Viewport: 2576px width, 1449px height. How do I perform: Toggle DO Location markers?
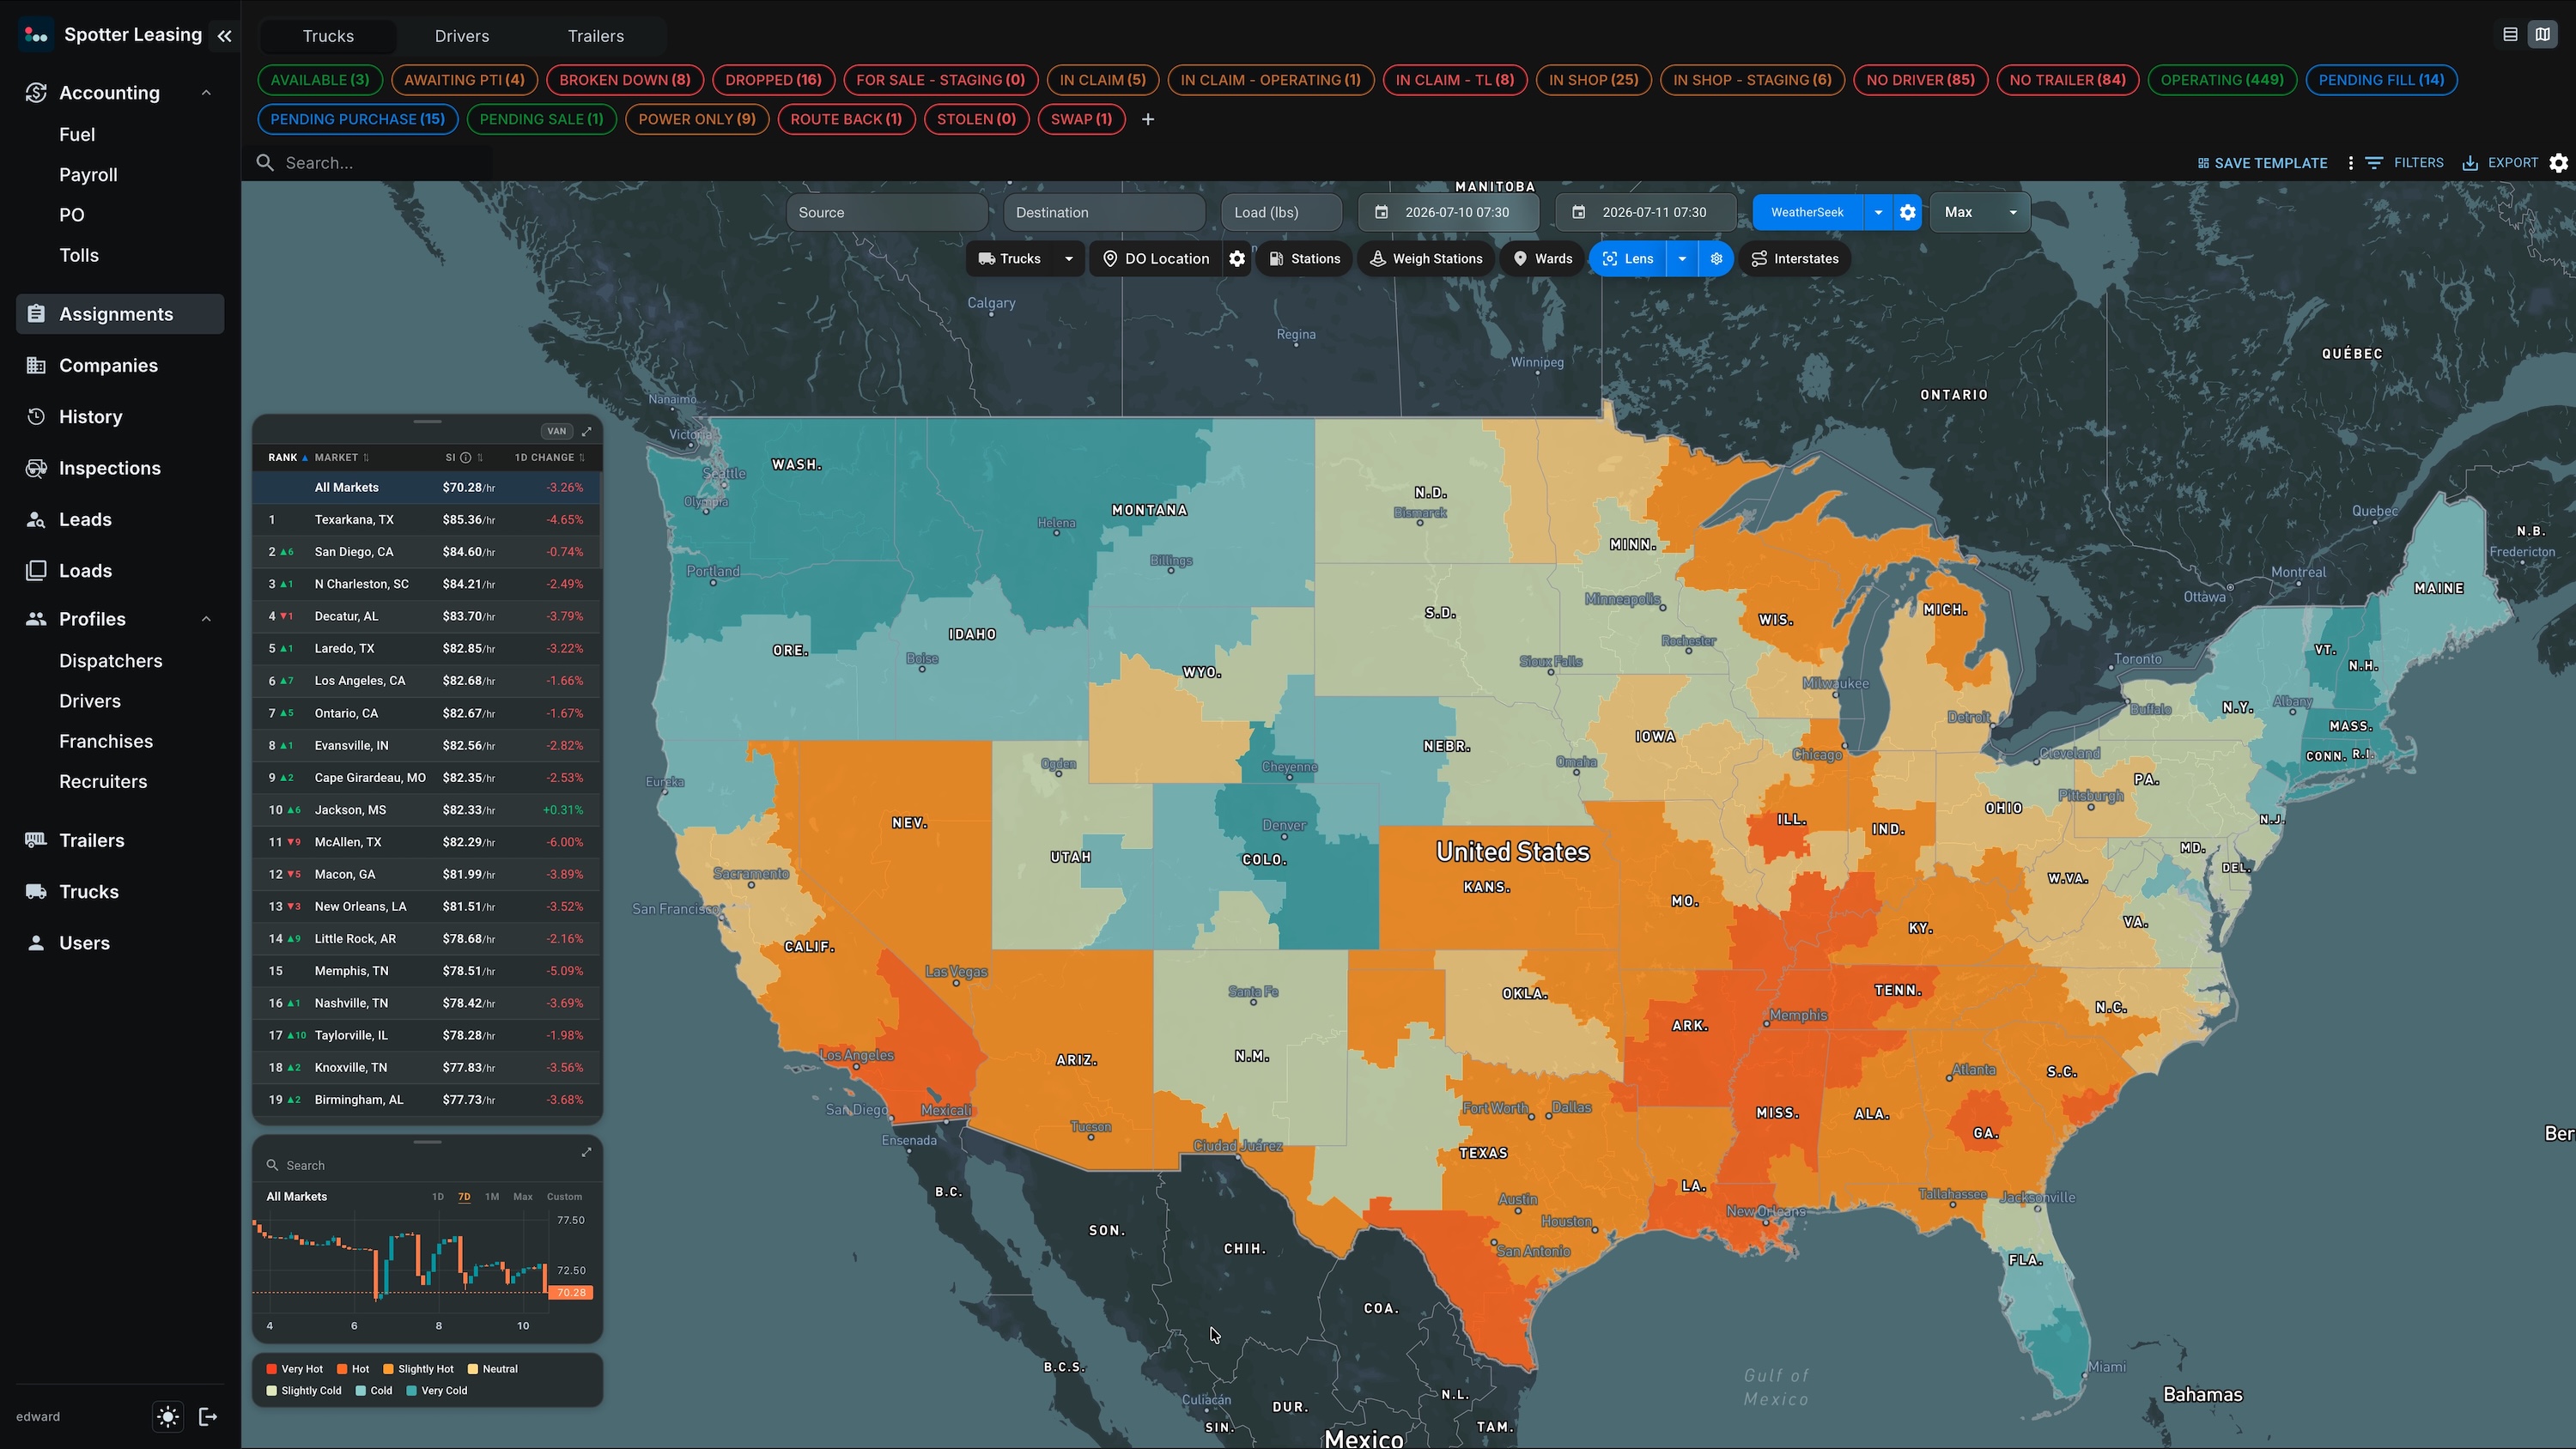tap(1155, 259)
